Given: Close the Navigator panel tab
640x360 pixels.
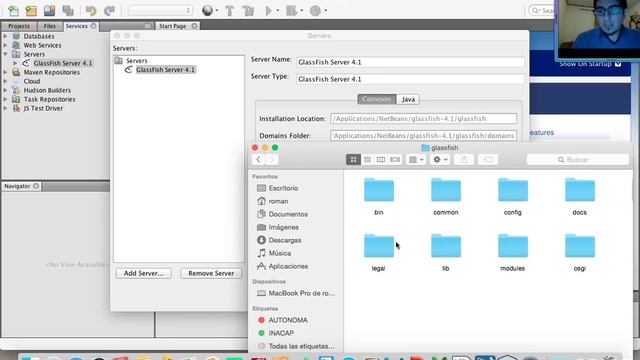Looking at the screenshot, I should pyautogui.click(x=36, y=186).
